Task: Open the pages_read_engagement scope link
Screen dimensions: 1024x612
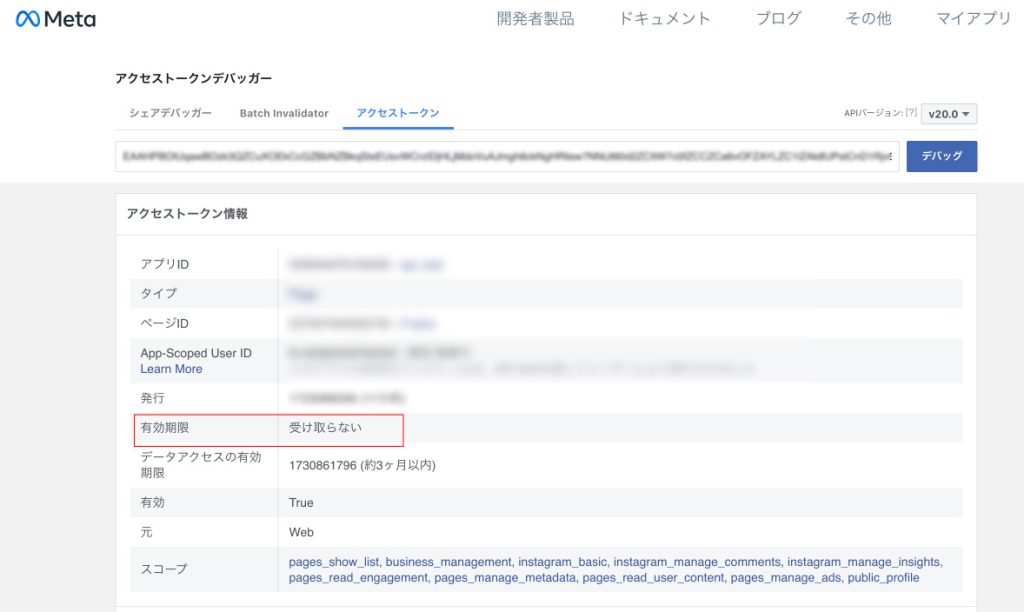Action: click(358, 578)
